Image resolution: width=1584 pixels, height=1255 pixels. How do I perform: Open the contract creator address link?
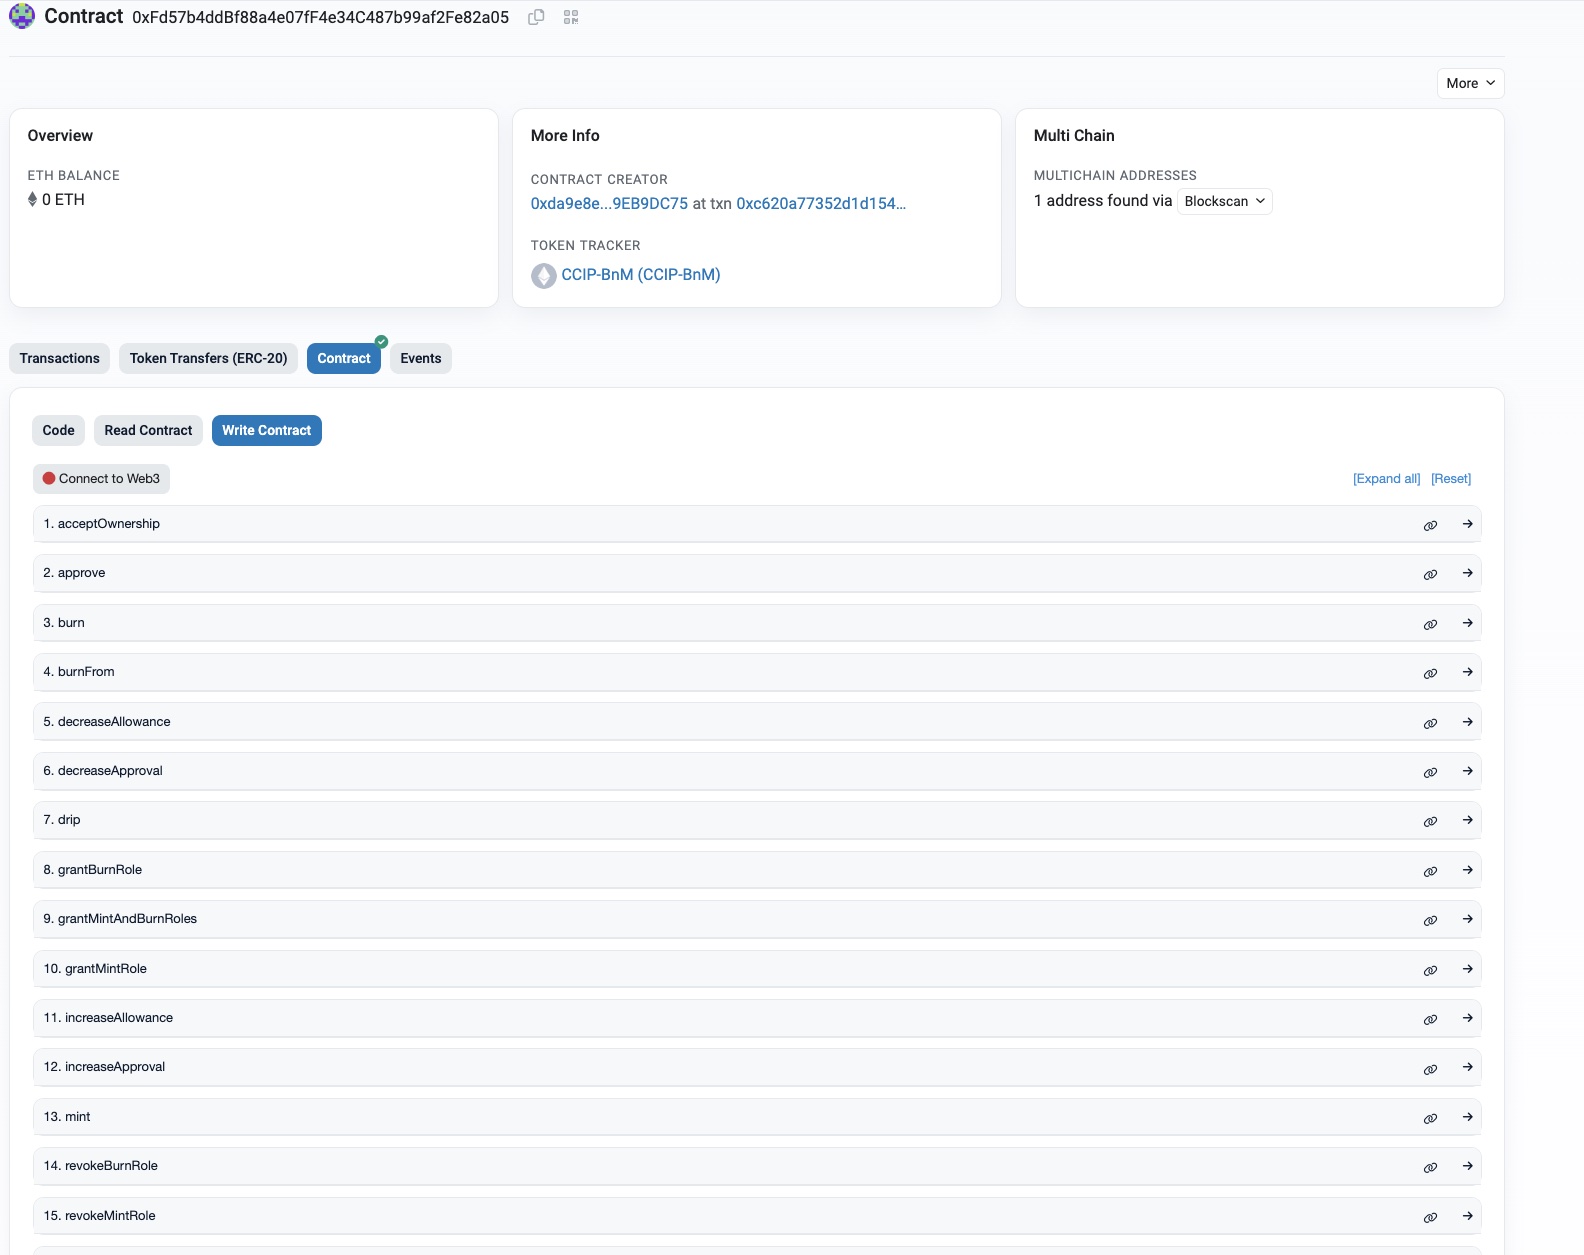[x=609, y=203]
